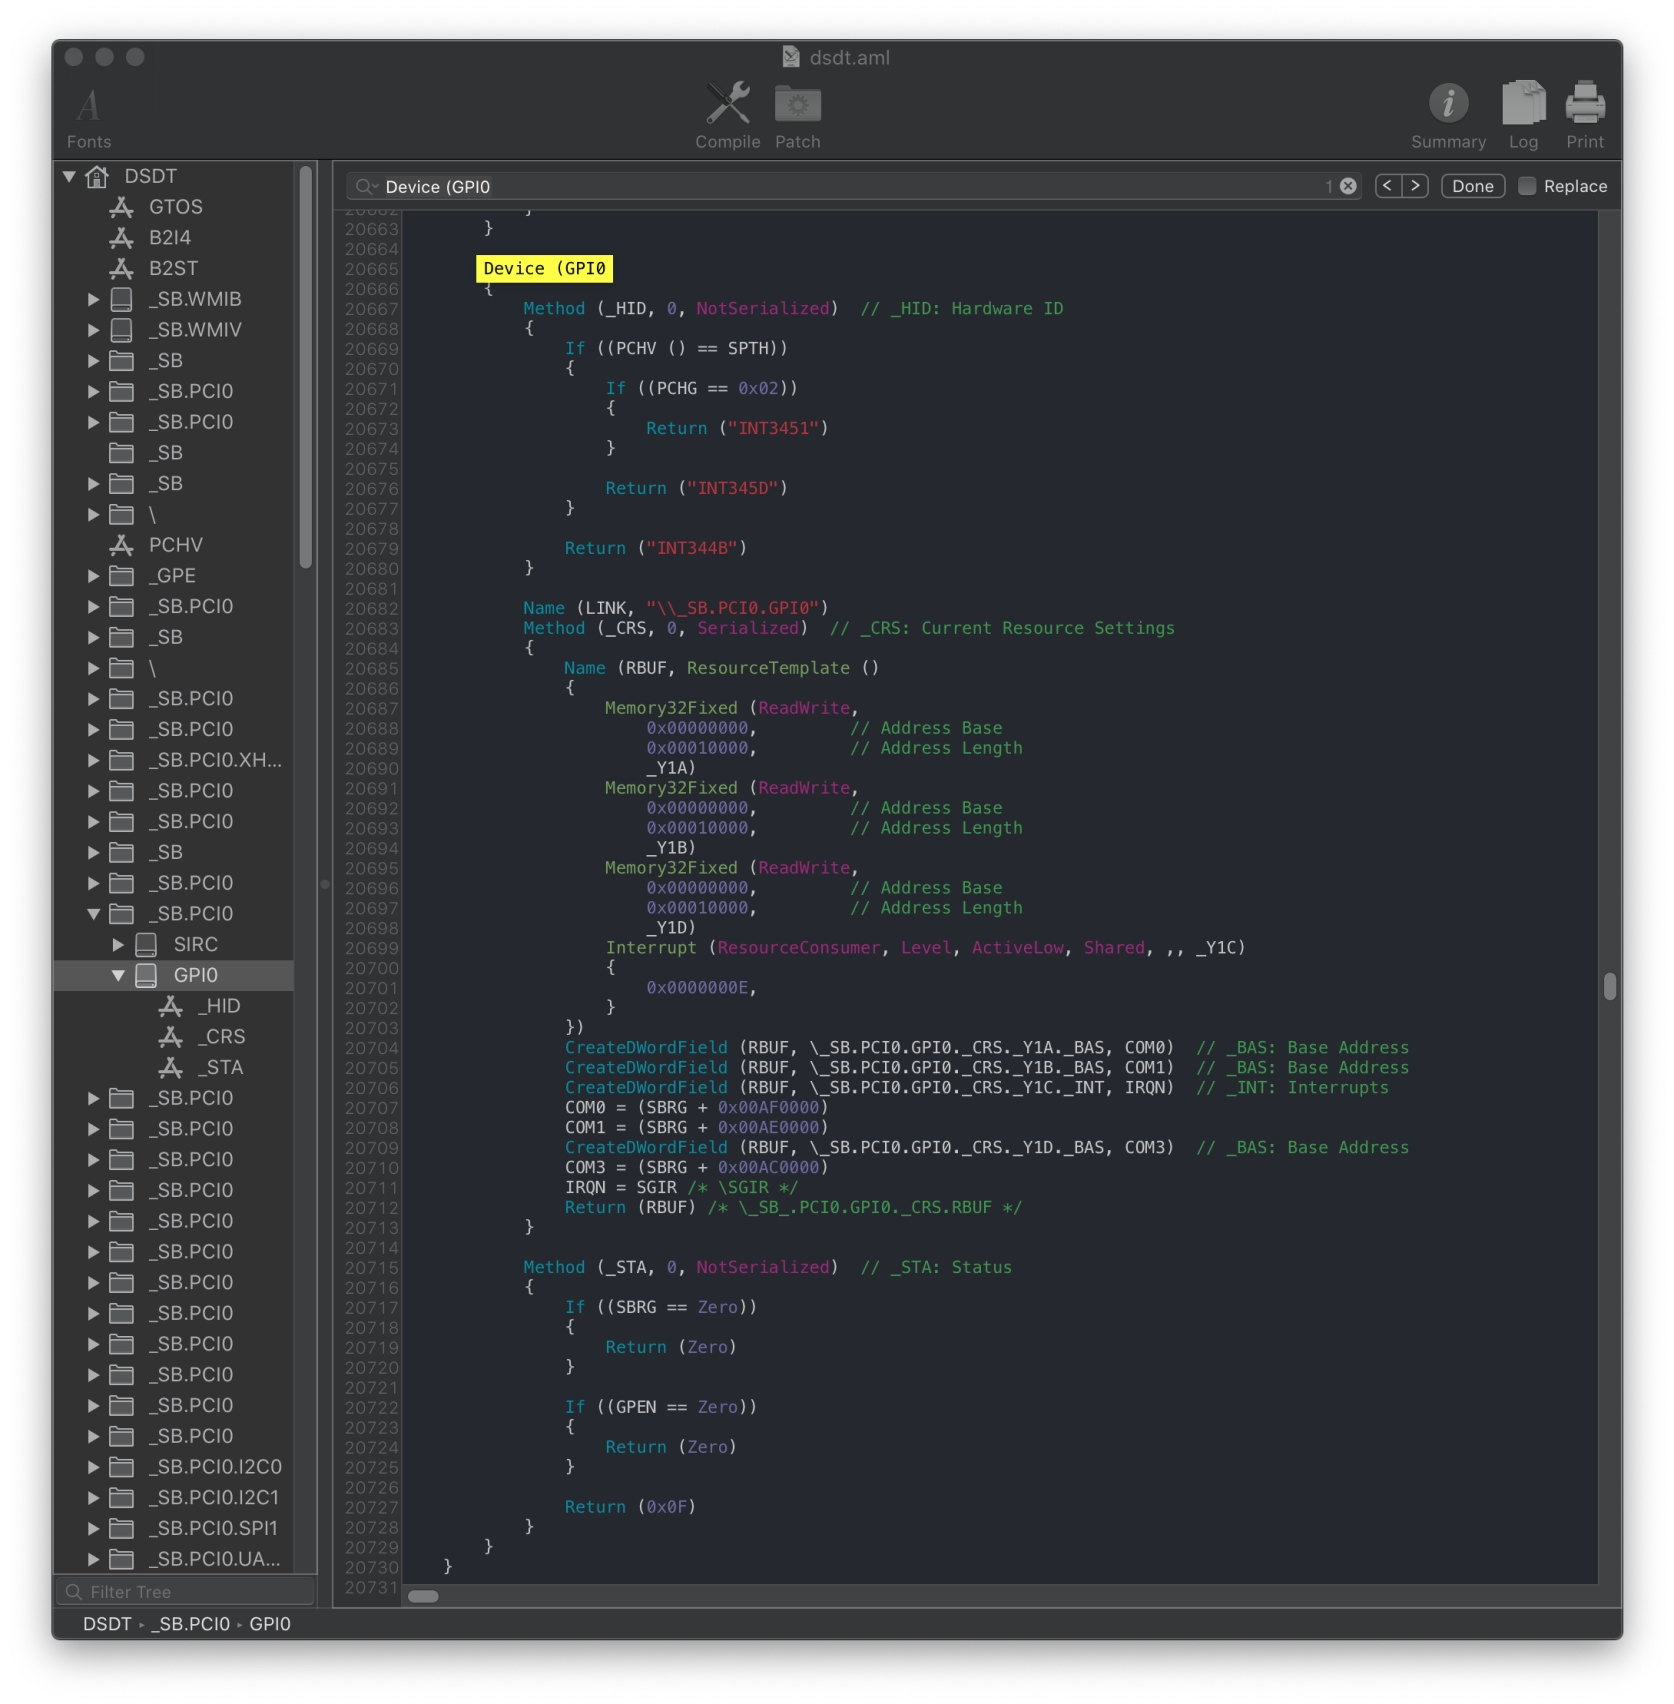
Task: Click the Filter Tree input field
Action: [190, 1592]
